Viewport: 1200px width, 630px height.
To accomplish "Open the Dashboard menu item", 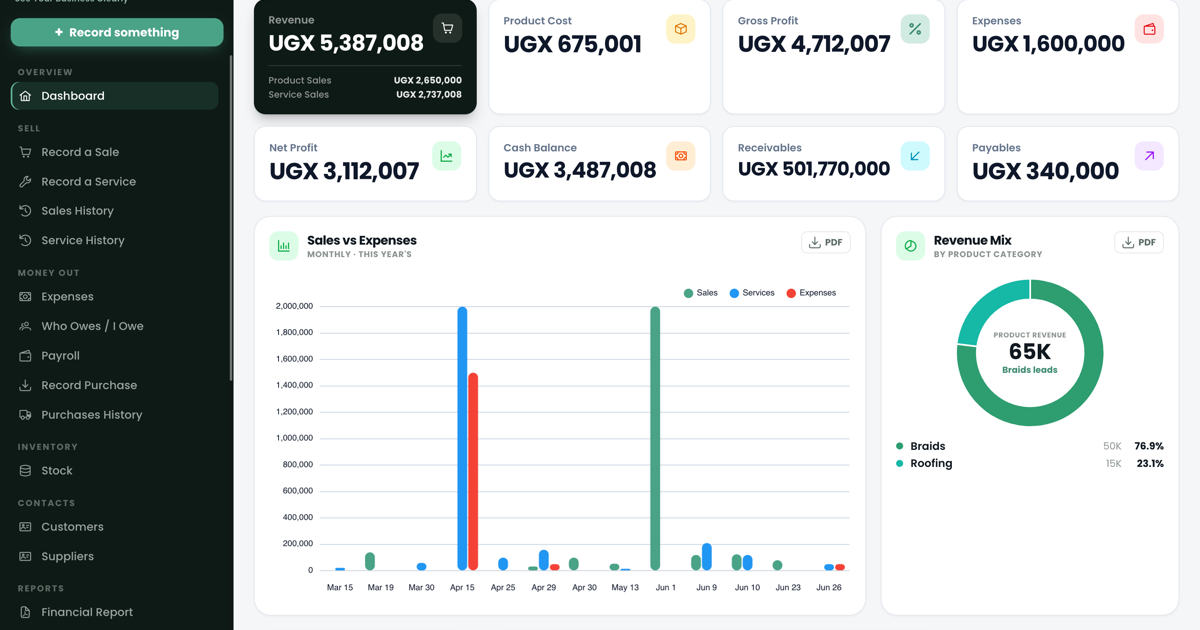I will pyautogui.click(x=115, y=96).
